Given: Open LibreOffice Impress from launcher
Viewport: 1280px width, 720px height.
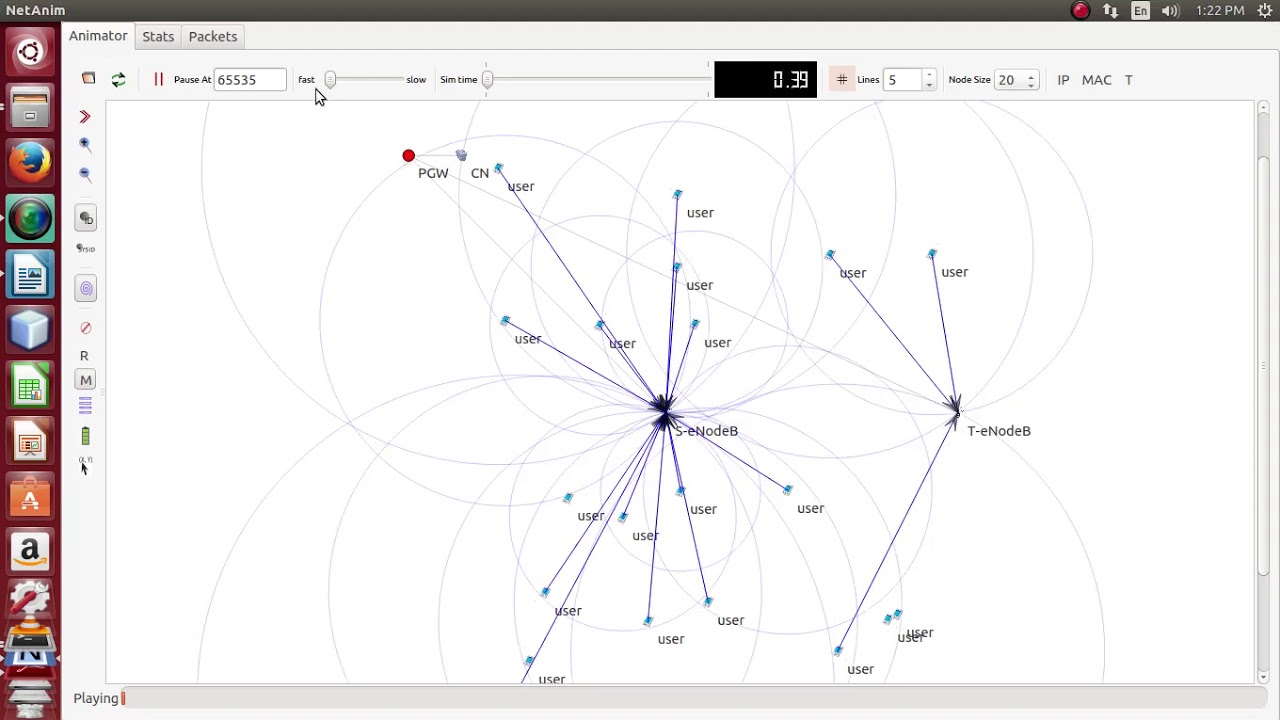Looking at the screenshot, I should tap(30, 443).
